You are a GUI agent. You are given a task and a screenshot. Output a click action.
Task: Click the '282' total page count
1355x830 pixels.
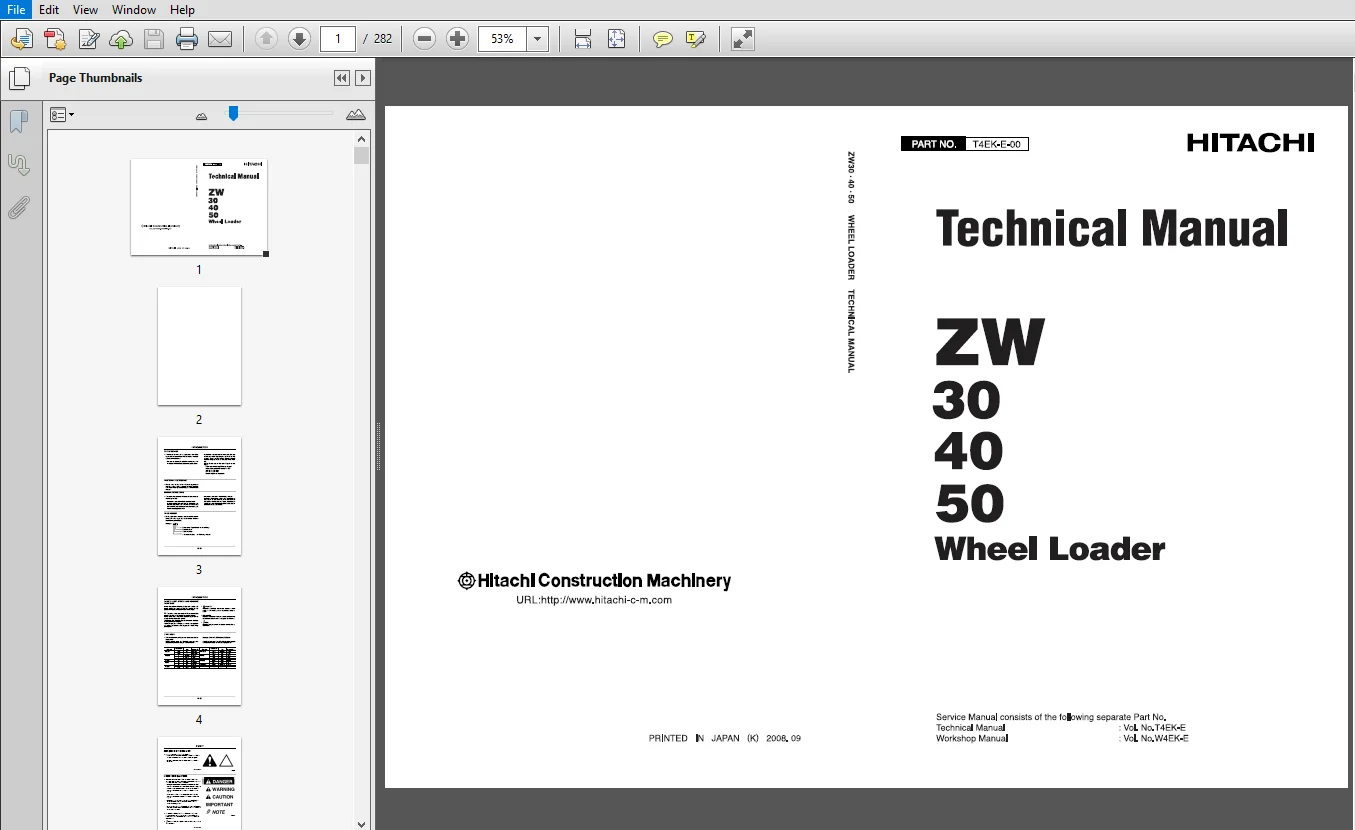pyautogui.click(x=383, y=39)
